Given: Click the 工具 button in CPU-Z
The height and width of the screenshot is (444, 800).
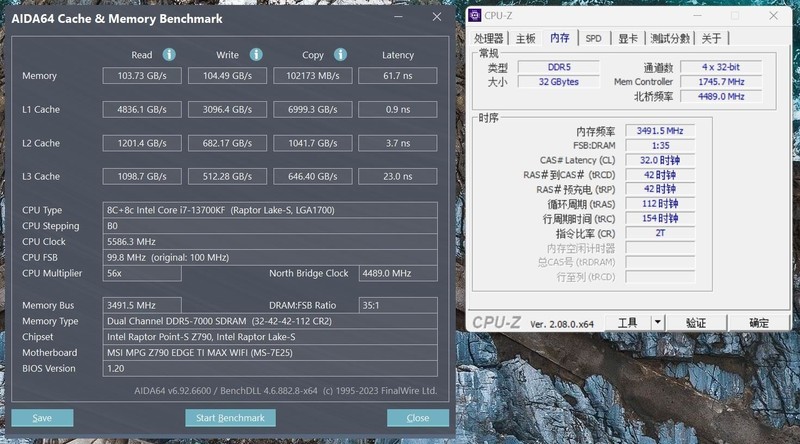Looking at the screenshot, I should coord(628,322).
